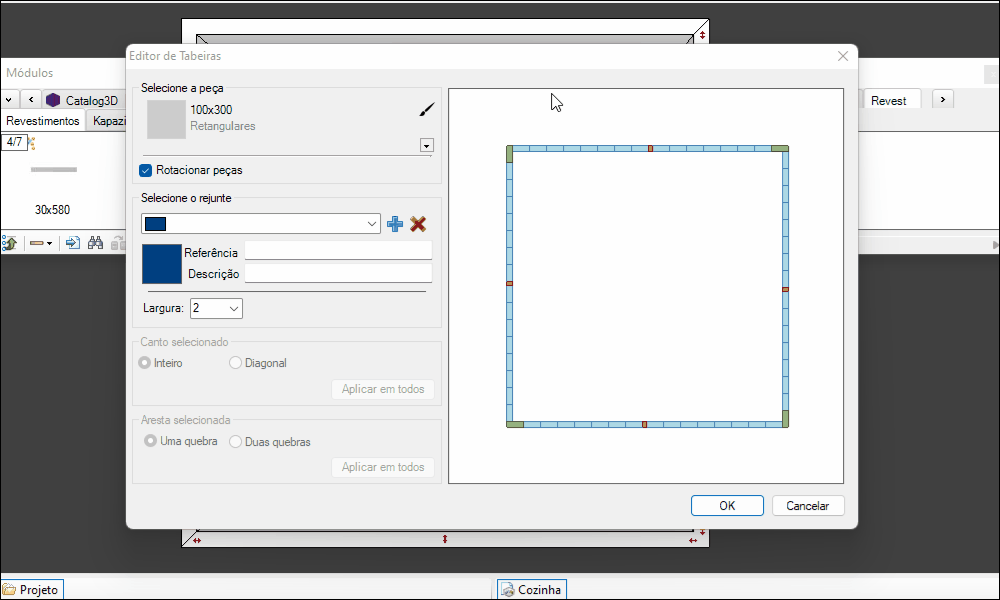Click the red horizontal arrows at canvas bottom-right
Viewport: 1000px width, 600px height.
[x=693, y=541]
